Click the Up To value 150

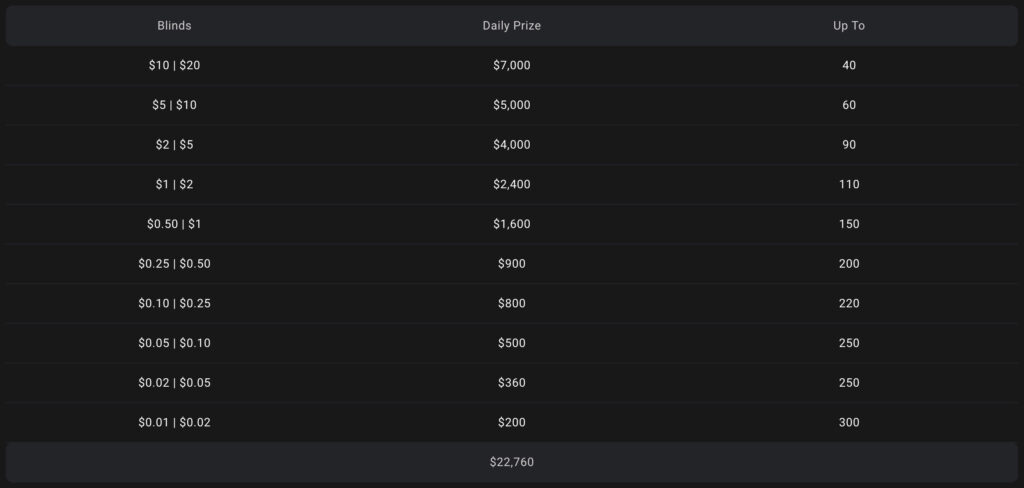click(x=849, y=224)
